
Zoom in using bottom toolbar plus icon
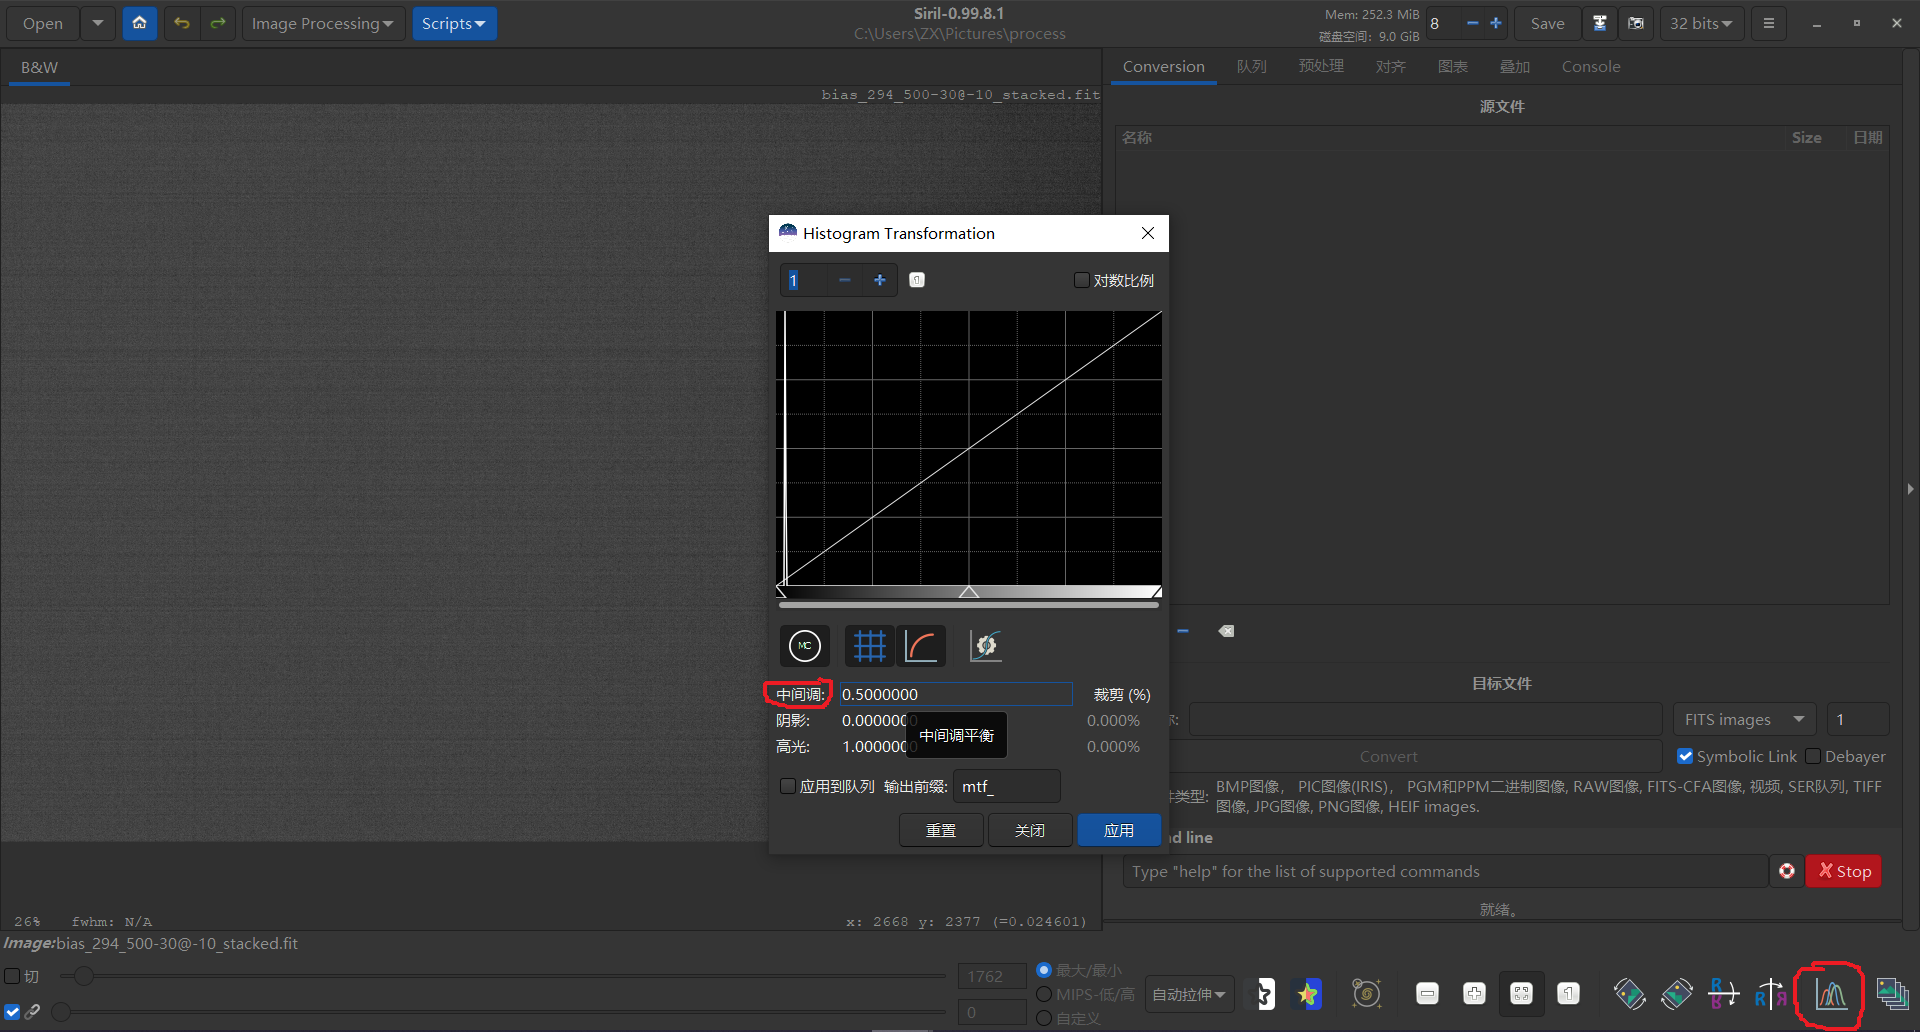[1474, 994]
